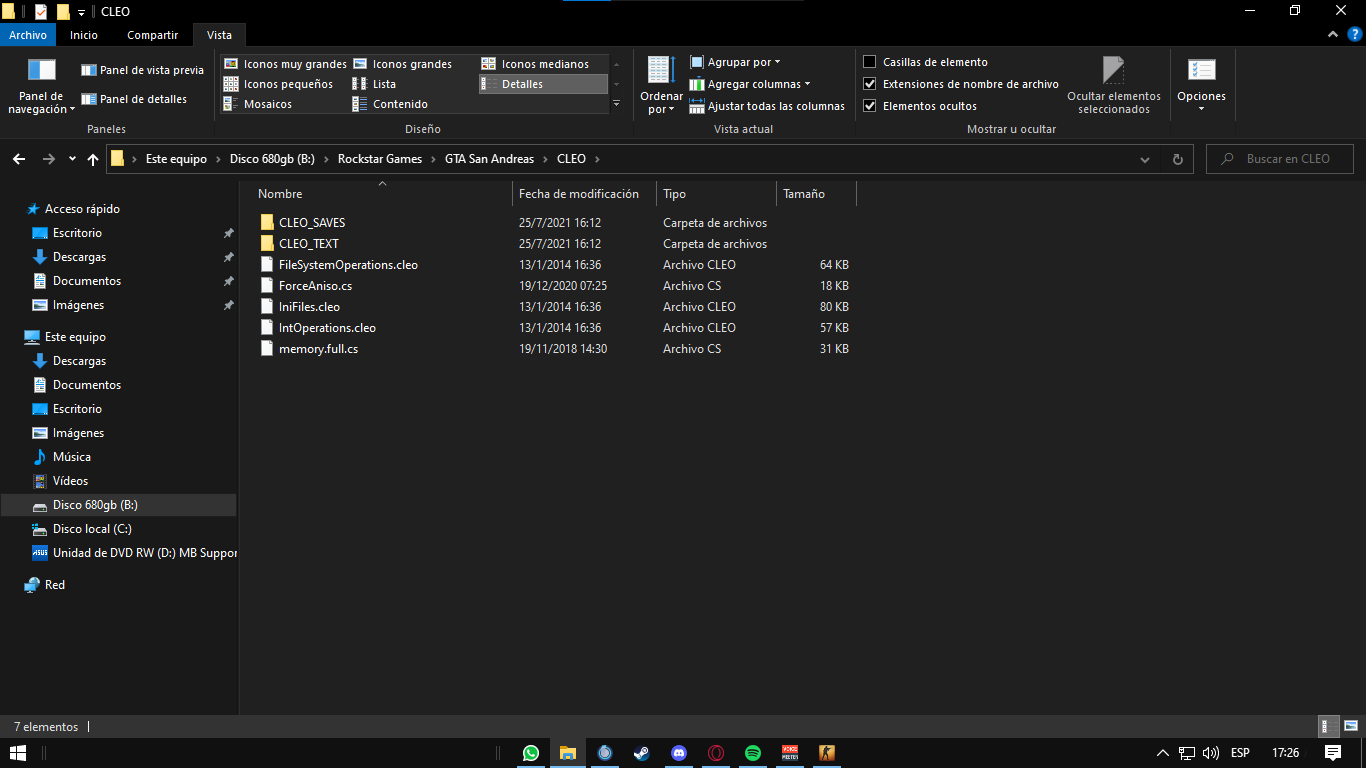Click Disco 680gb (B:) breadcrumb
This screenshot has width=1366, height=768.
tap(272, 159)
